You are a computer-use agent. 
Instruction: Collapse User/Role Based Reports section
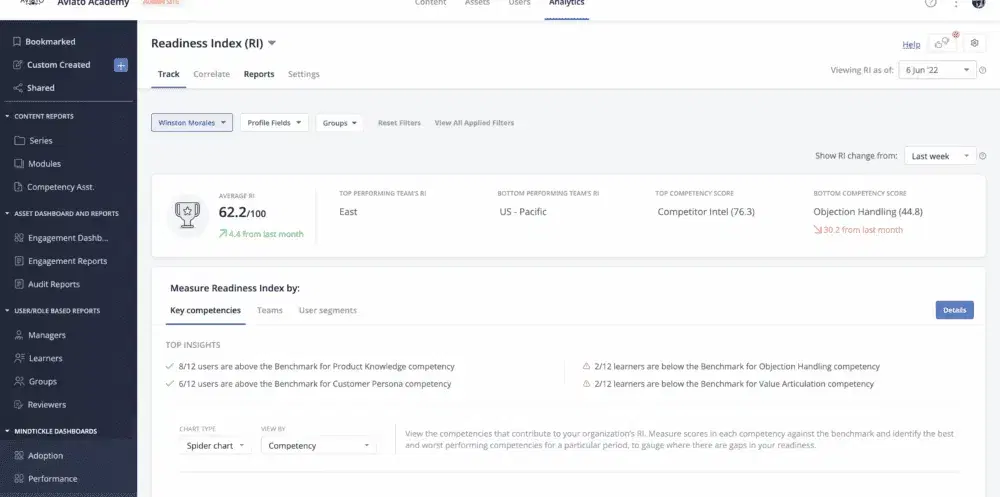pyautogui.click(x=7, y=311)
